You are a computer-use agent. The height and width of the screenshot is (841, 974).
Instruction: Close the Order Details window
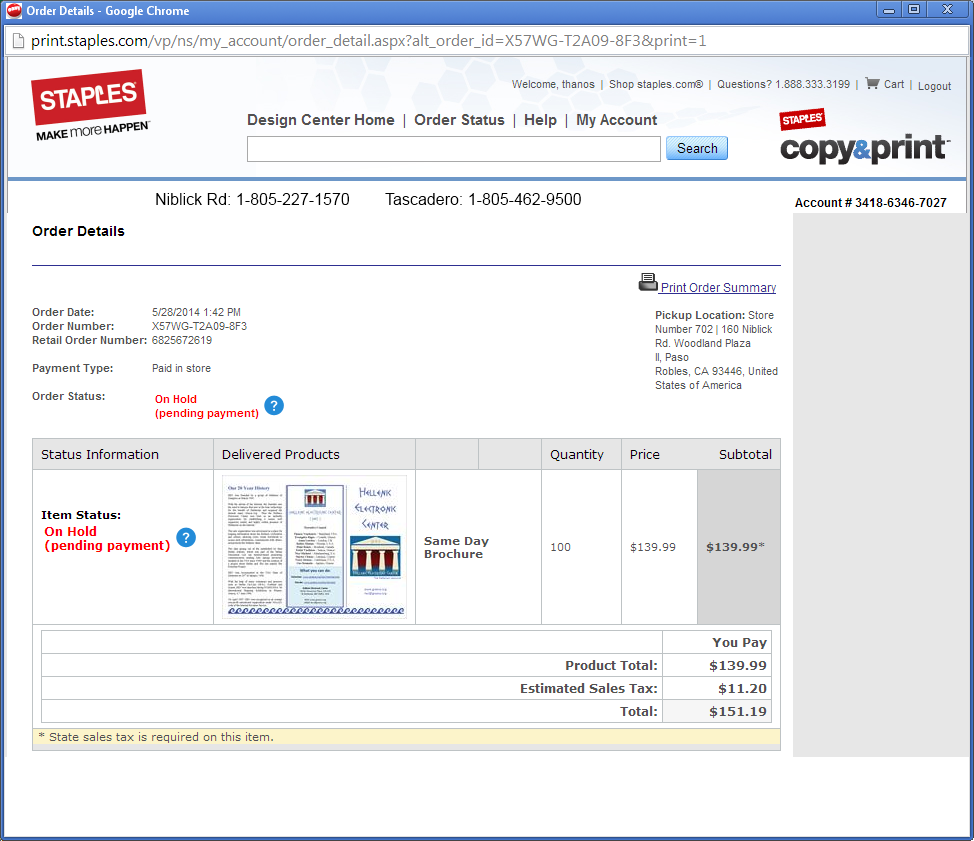(947, 10)
